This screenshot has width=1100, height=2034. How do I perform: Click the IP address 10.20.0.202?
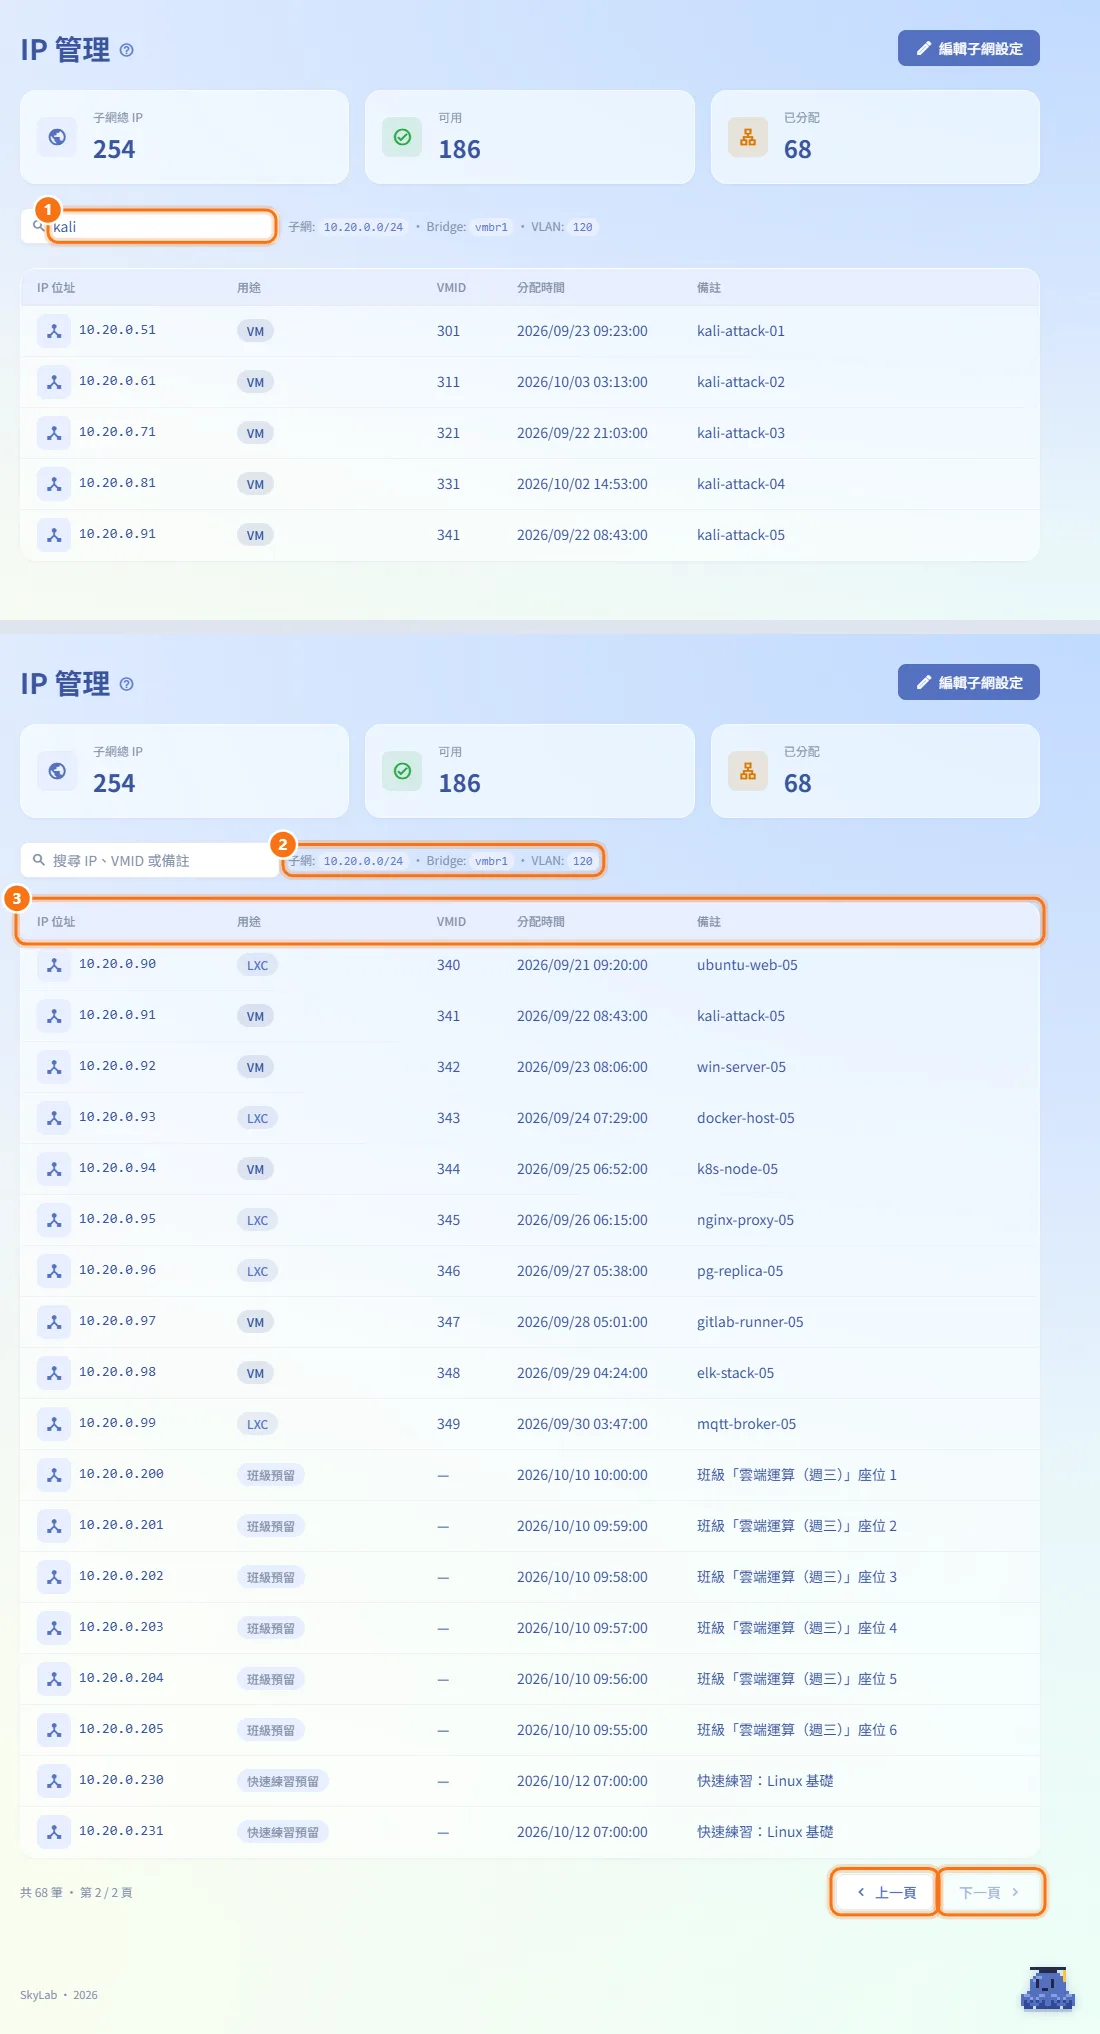click(x=121, y=1576)
